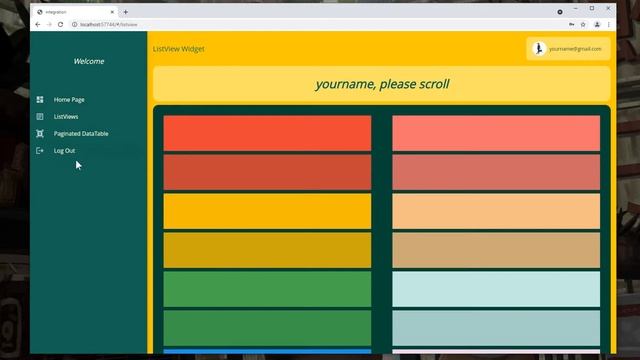
Task: Select the peach tile in right list
Action: [496, 211]
